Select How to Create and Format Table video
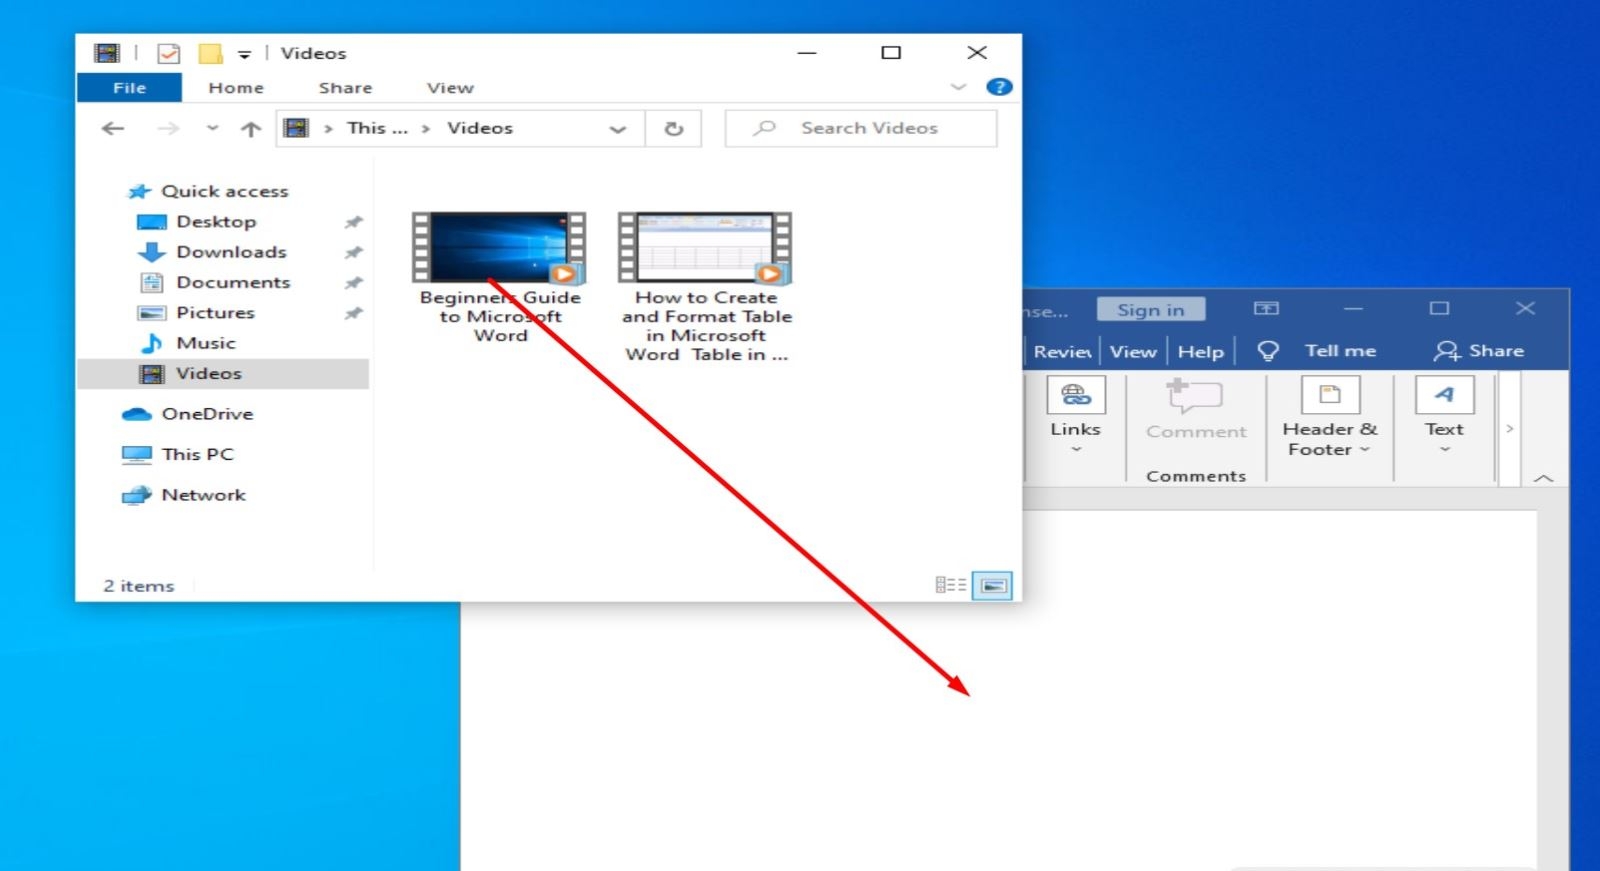1600x871 pixels. click(x=706, y=287)
